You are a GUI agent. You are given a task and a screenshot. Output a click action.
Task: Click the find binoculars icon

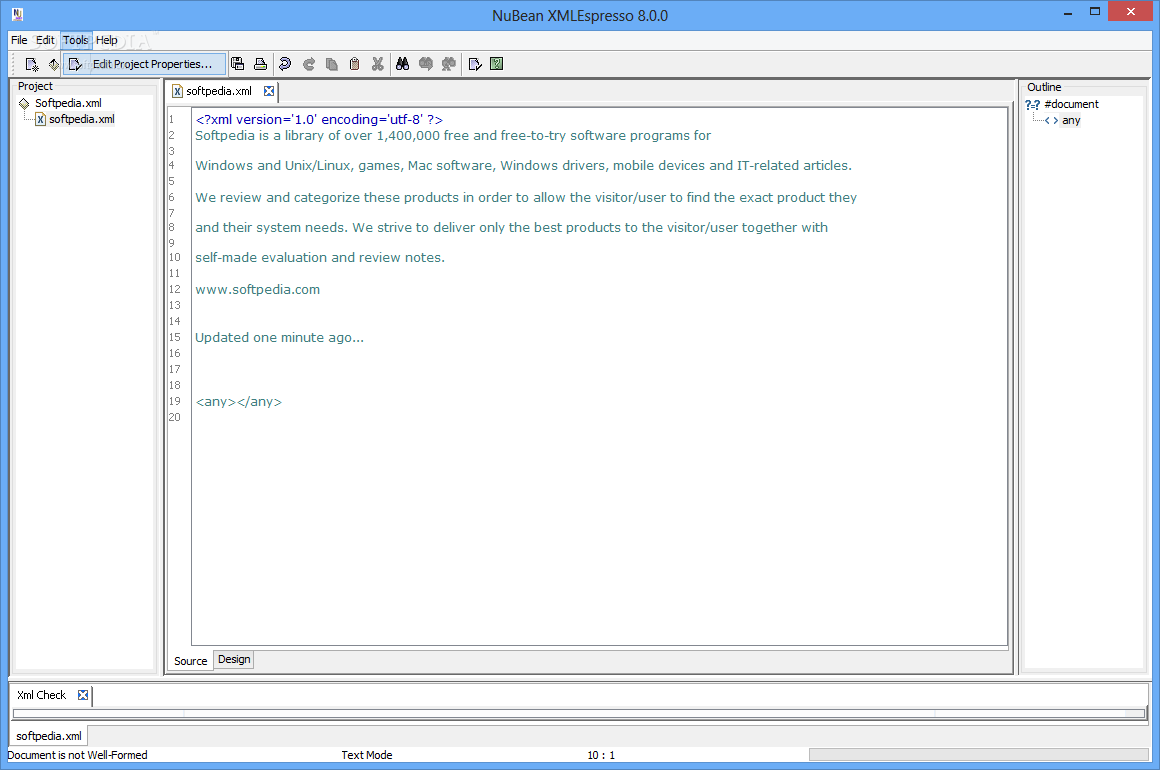[x=402, y=64]
